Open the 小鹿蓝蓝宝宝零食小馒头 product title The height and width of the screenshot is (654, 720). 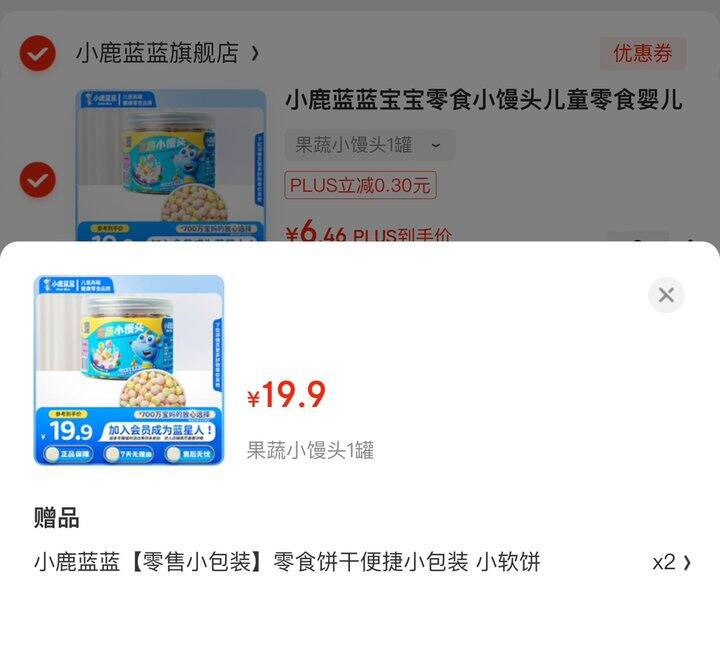pyautogui.click(x=483, y=100)
